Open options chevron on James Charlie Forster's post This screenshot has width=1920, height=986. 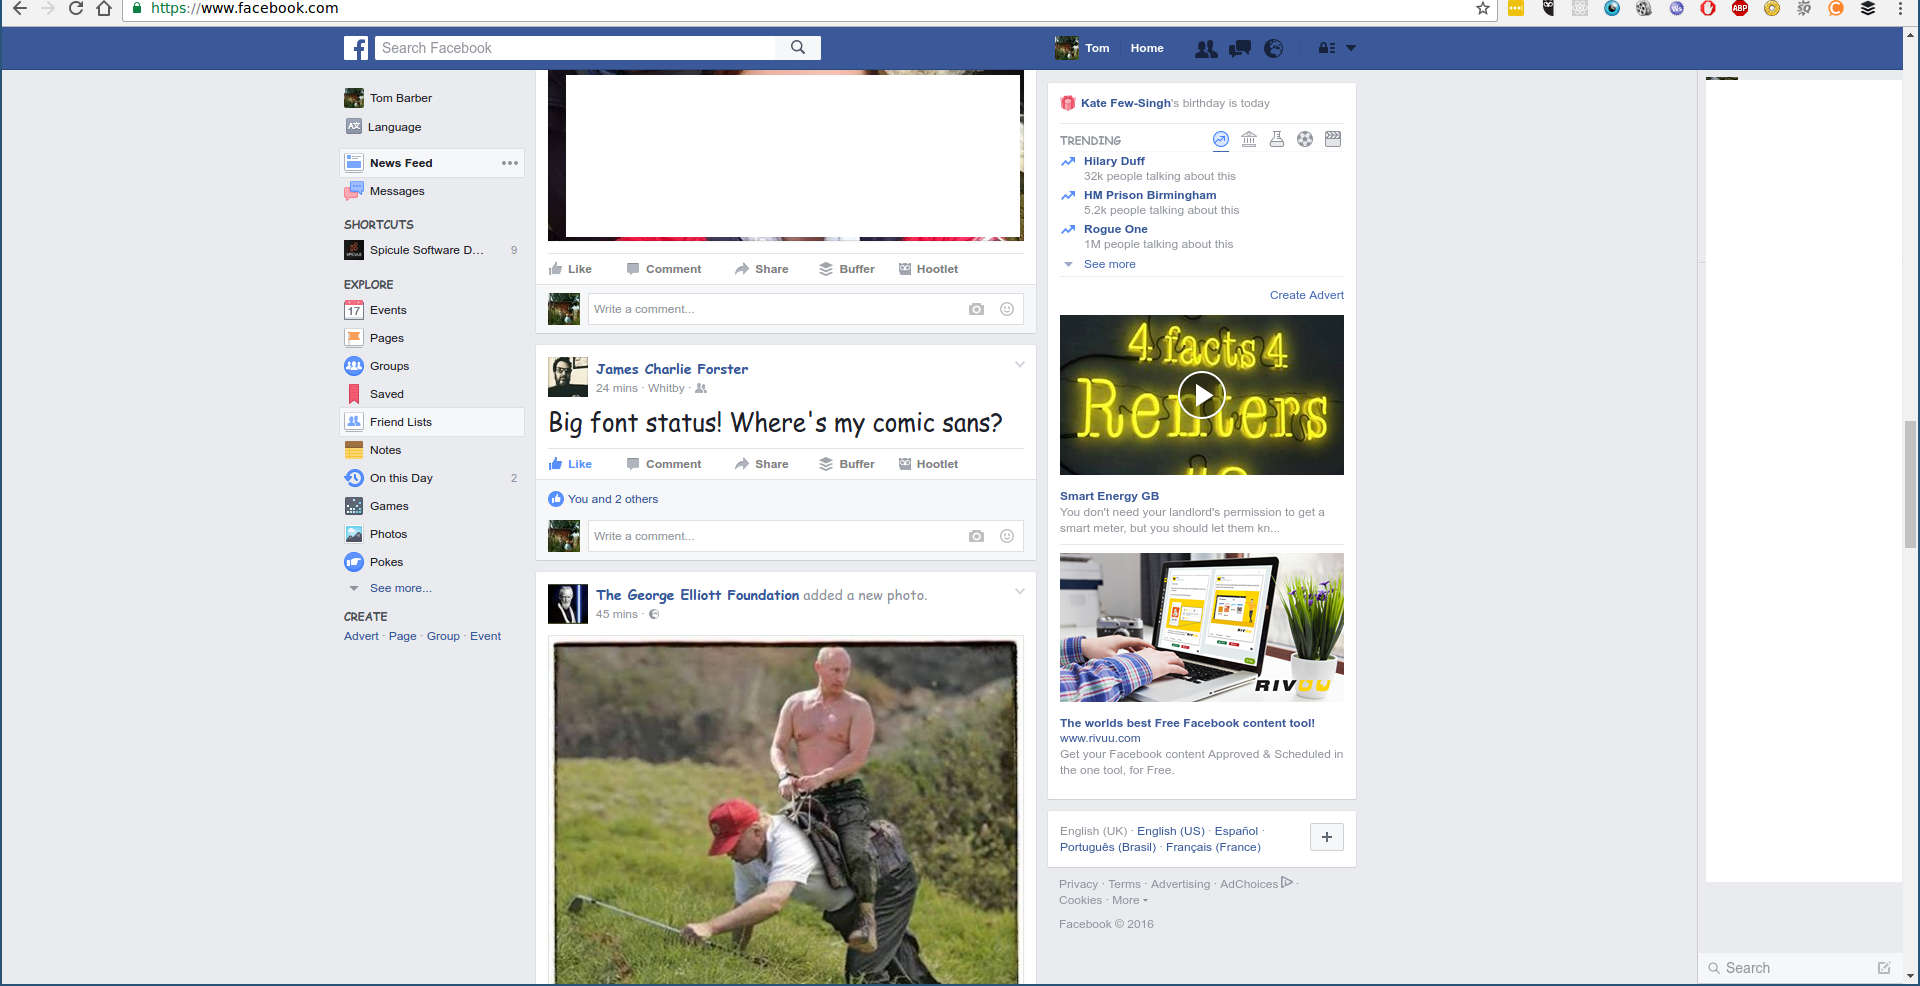(1020, 365)
